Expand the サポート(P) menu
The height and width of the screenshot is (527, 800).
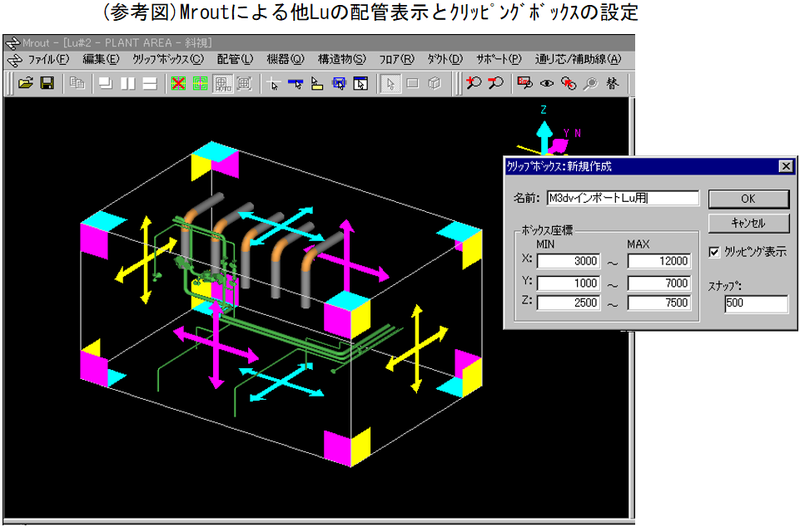click(x=498, y=60)
